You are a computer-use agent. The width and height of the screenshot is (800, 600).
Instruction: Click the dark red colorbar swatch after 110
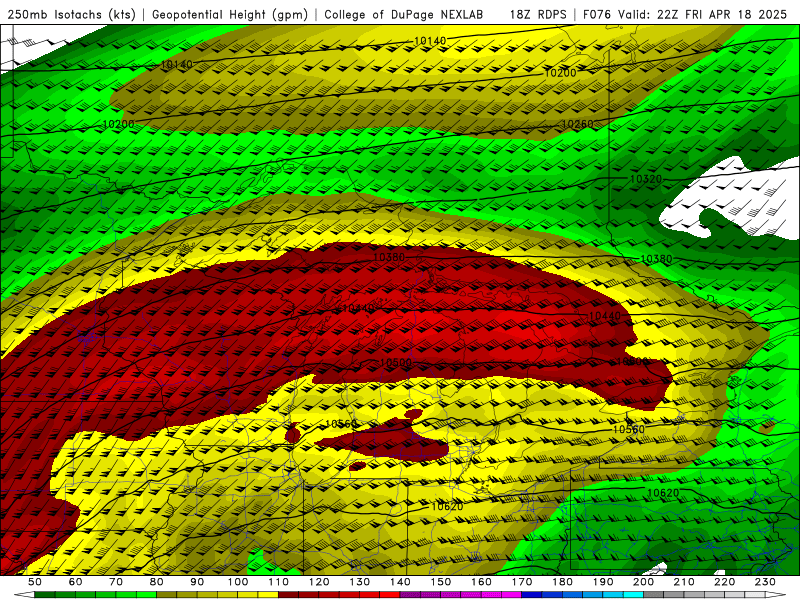pyautogui.click(x=289, y=595)
